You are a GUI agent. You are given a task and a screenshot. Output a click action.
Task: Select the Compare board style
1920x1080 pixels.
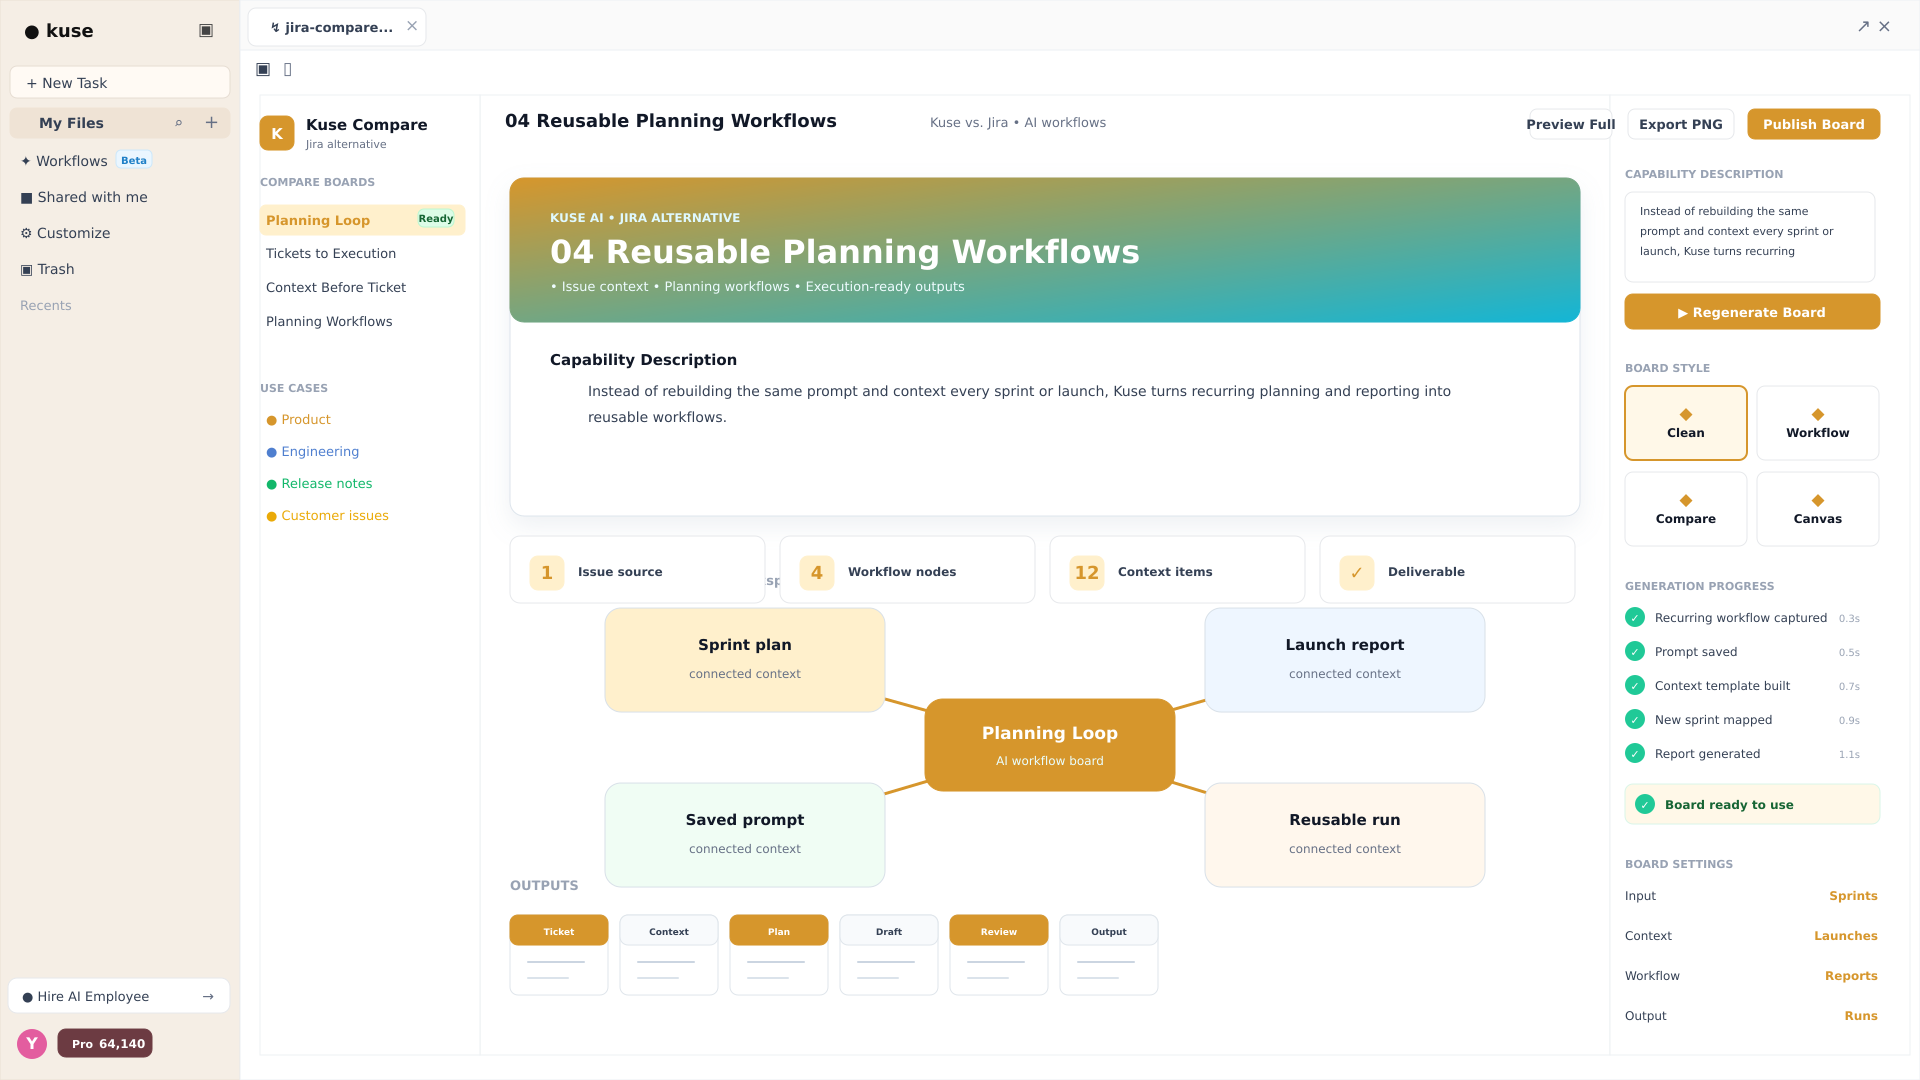[1685, 509]
